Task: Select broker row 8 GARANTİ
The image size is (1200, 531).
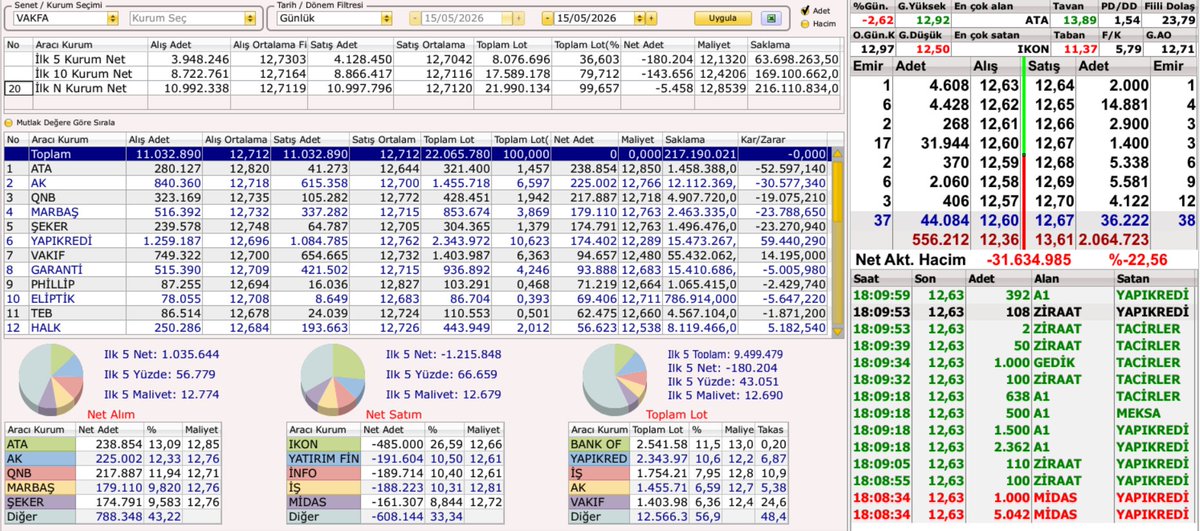Action: click(416, 270)
